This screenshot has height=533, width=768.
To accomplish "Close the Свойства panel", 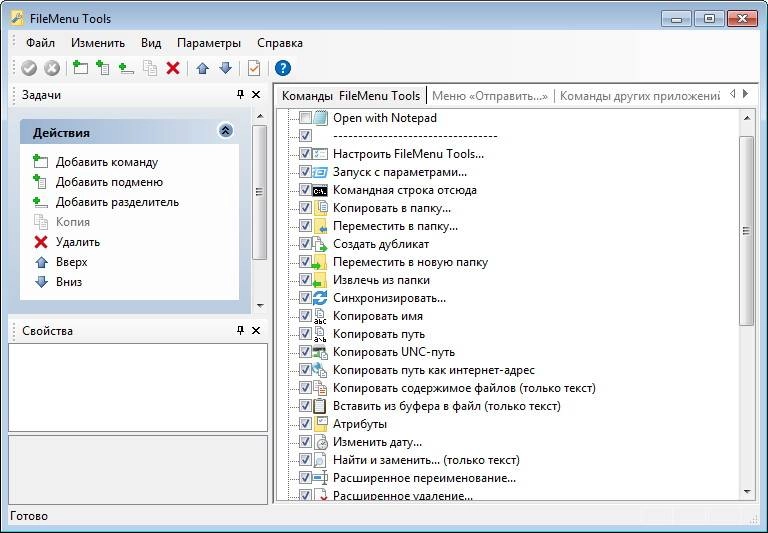I will (x=256, y=331).
